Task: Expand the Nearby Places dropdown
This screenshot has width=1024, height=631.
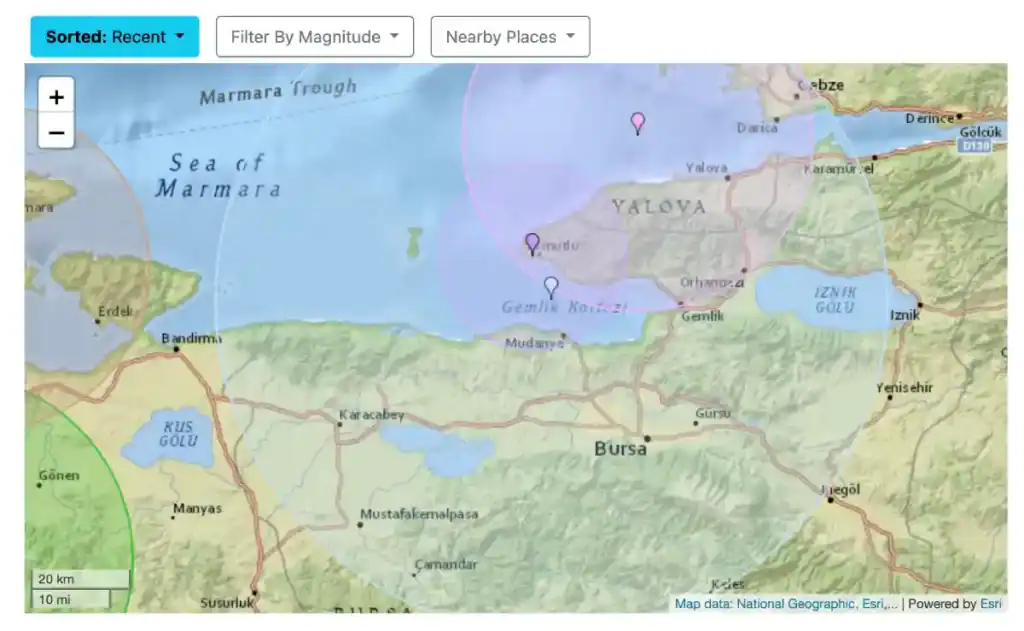Action: coord(510,36)
